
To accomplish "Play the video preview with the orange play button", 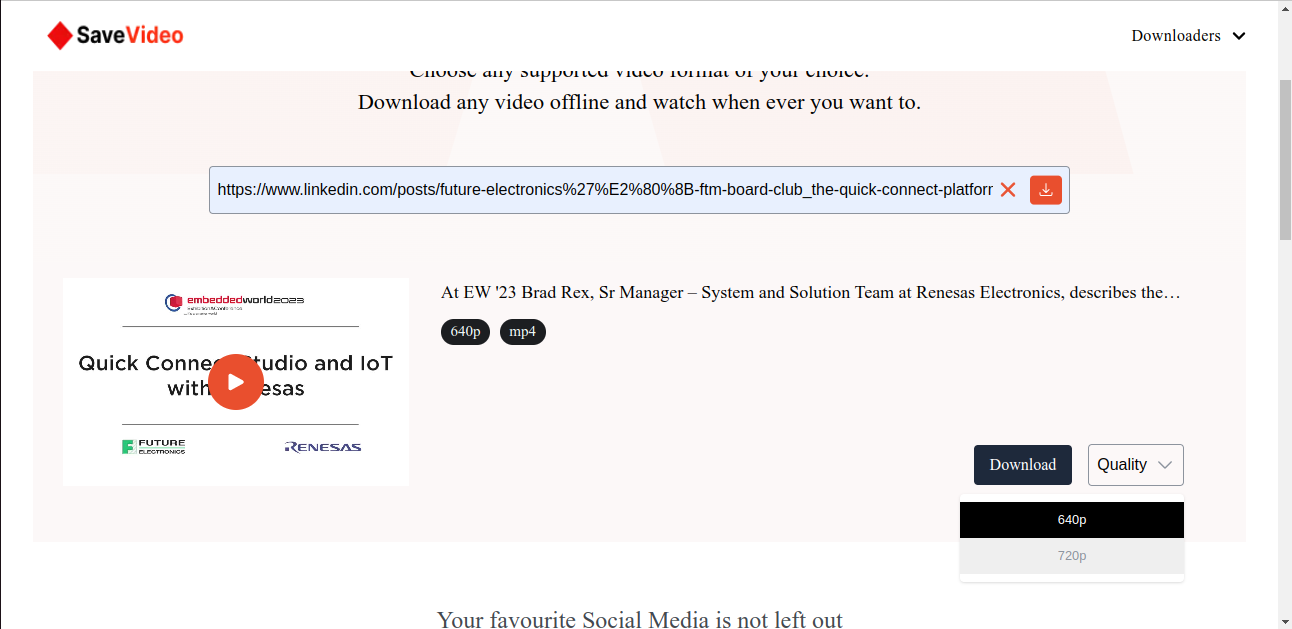I will point(236,382).
